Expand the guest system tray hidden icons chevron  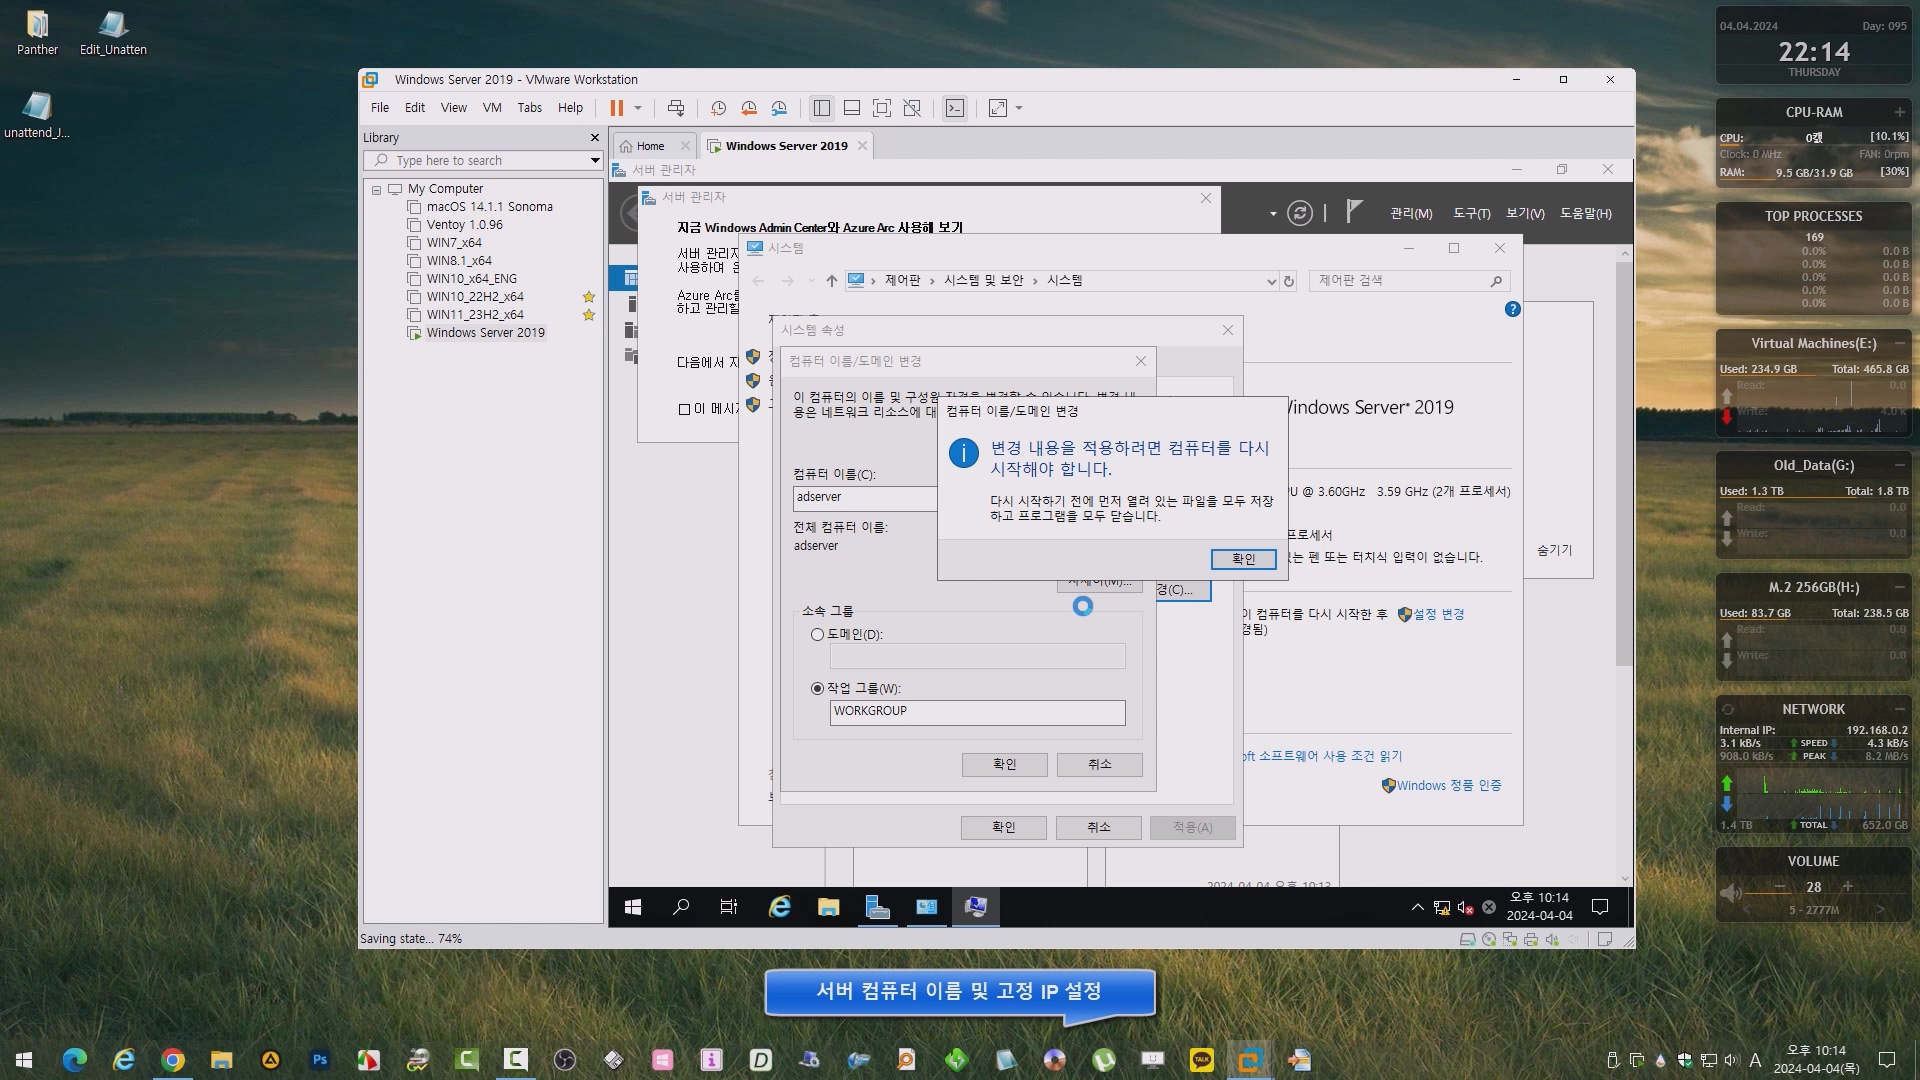(x=1417, y=907)
